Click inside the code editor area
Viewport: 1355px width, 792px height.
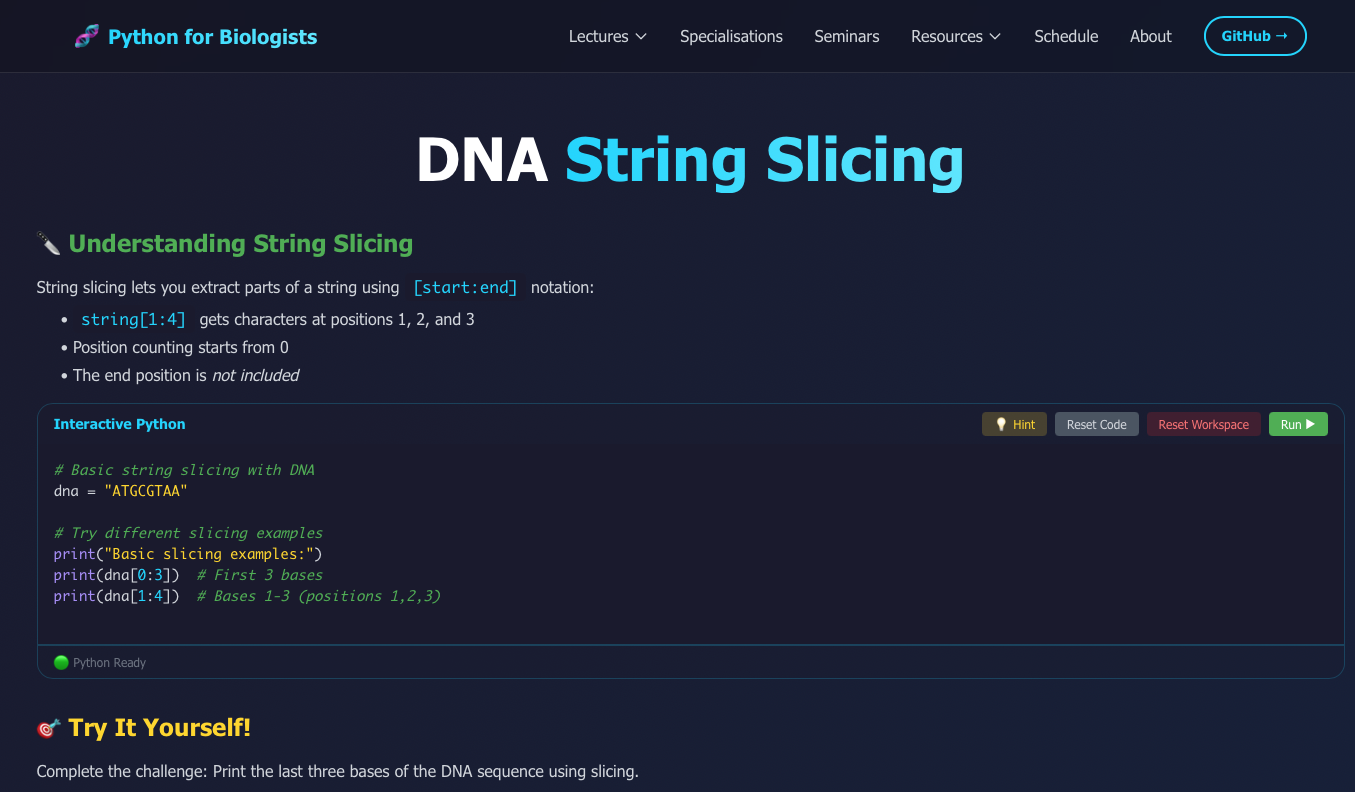(400, 540)
